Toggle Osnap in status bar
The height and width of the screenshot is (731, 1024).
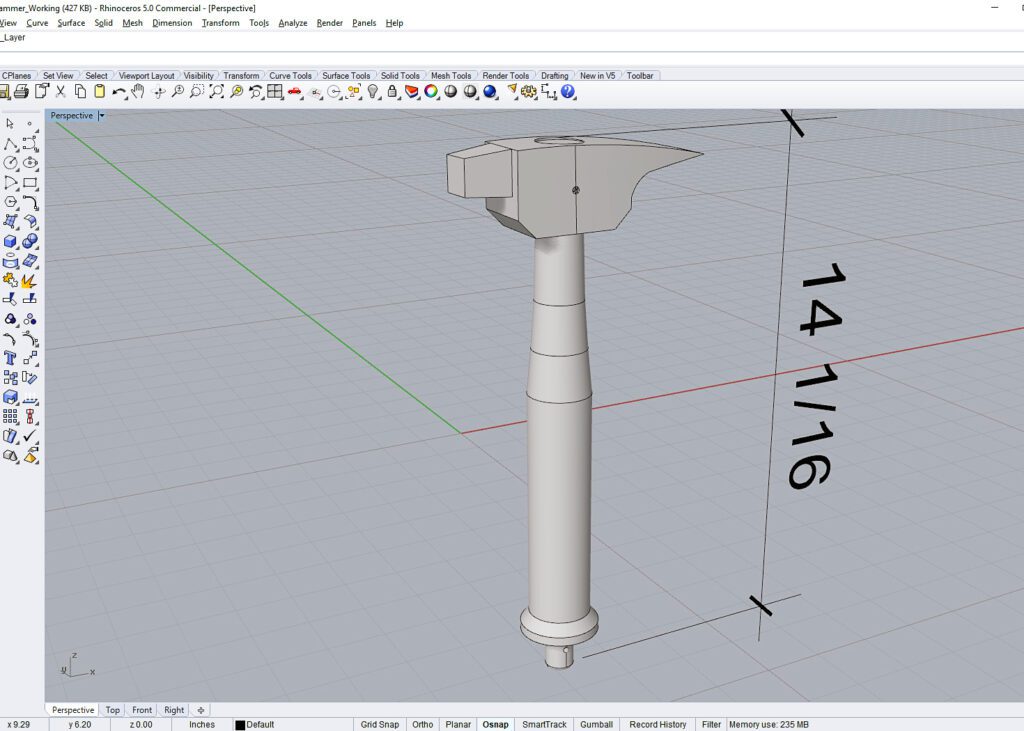495,724
